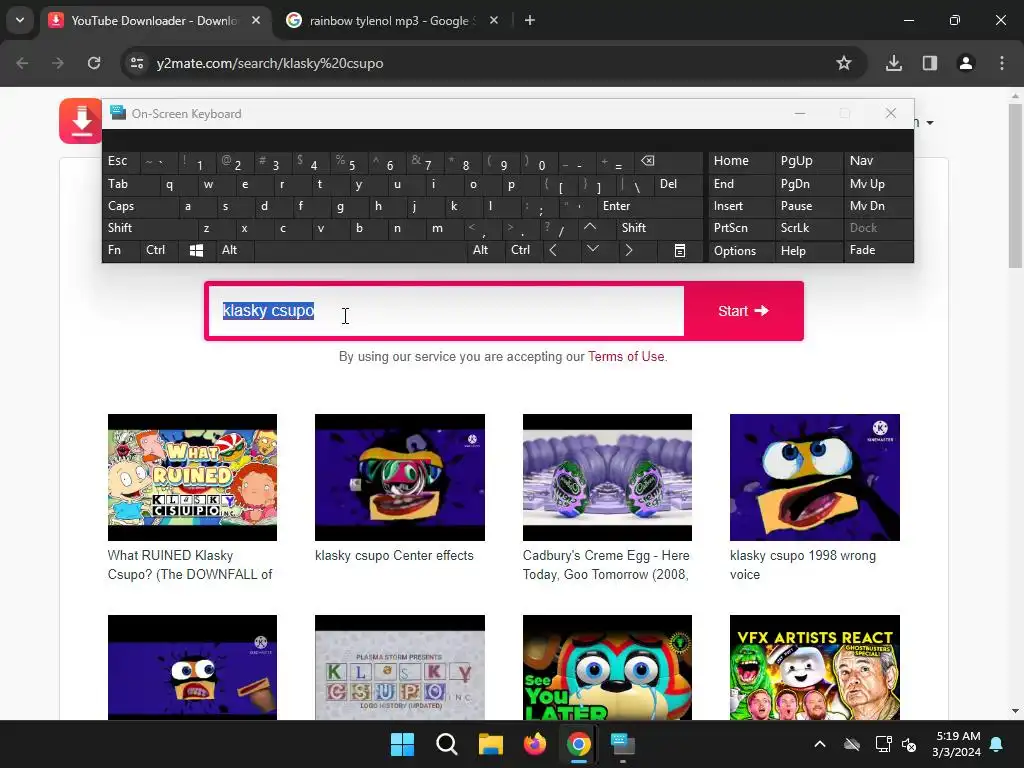Switch to YouTube Downloader tab

pos(155,20)
